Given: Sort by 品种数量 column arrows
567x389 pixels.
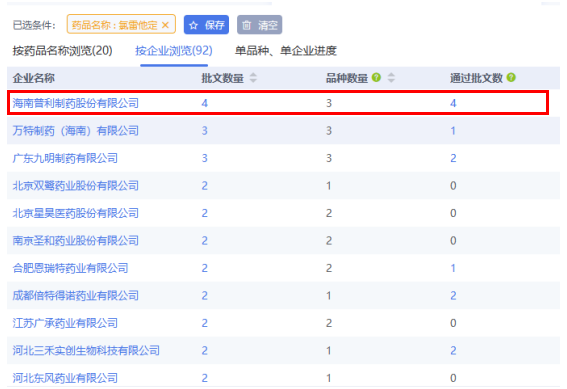Looking at the screenshot, I should point(391,77).
